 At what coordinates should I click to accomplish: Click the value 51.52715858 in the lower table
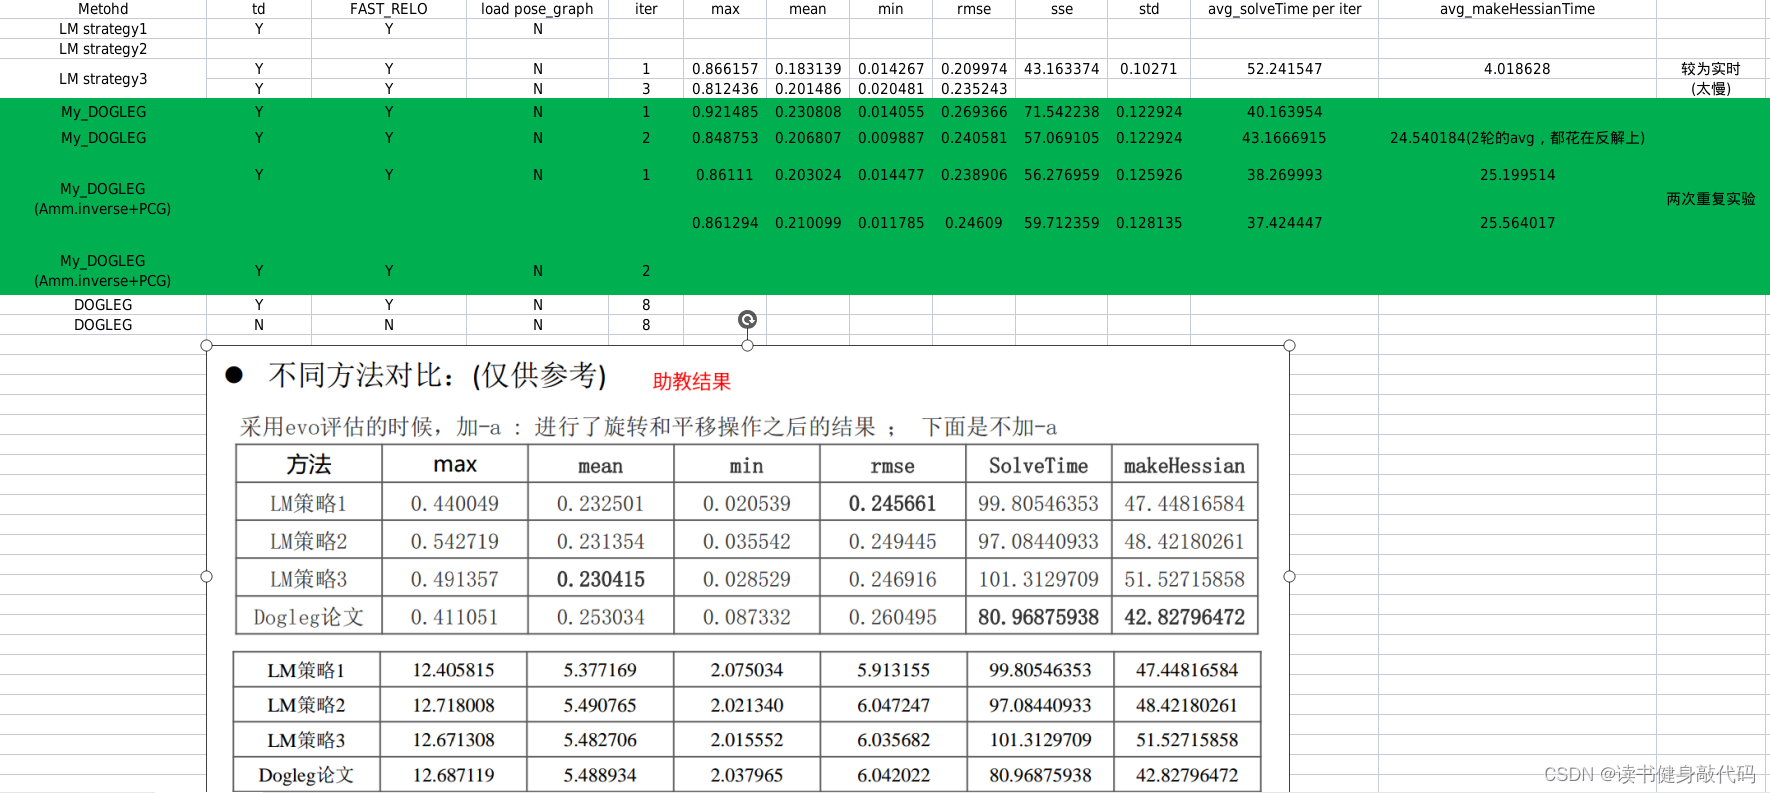(x=1187, y=740)
